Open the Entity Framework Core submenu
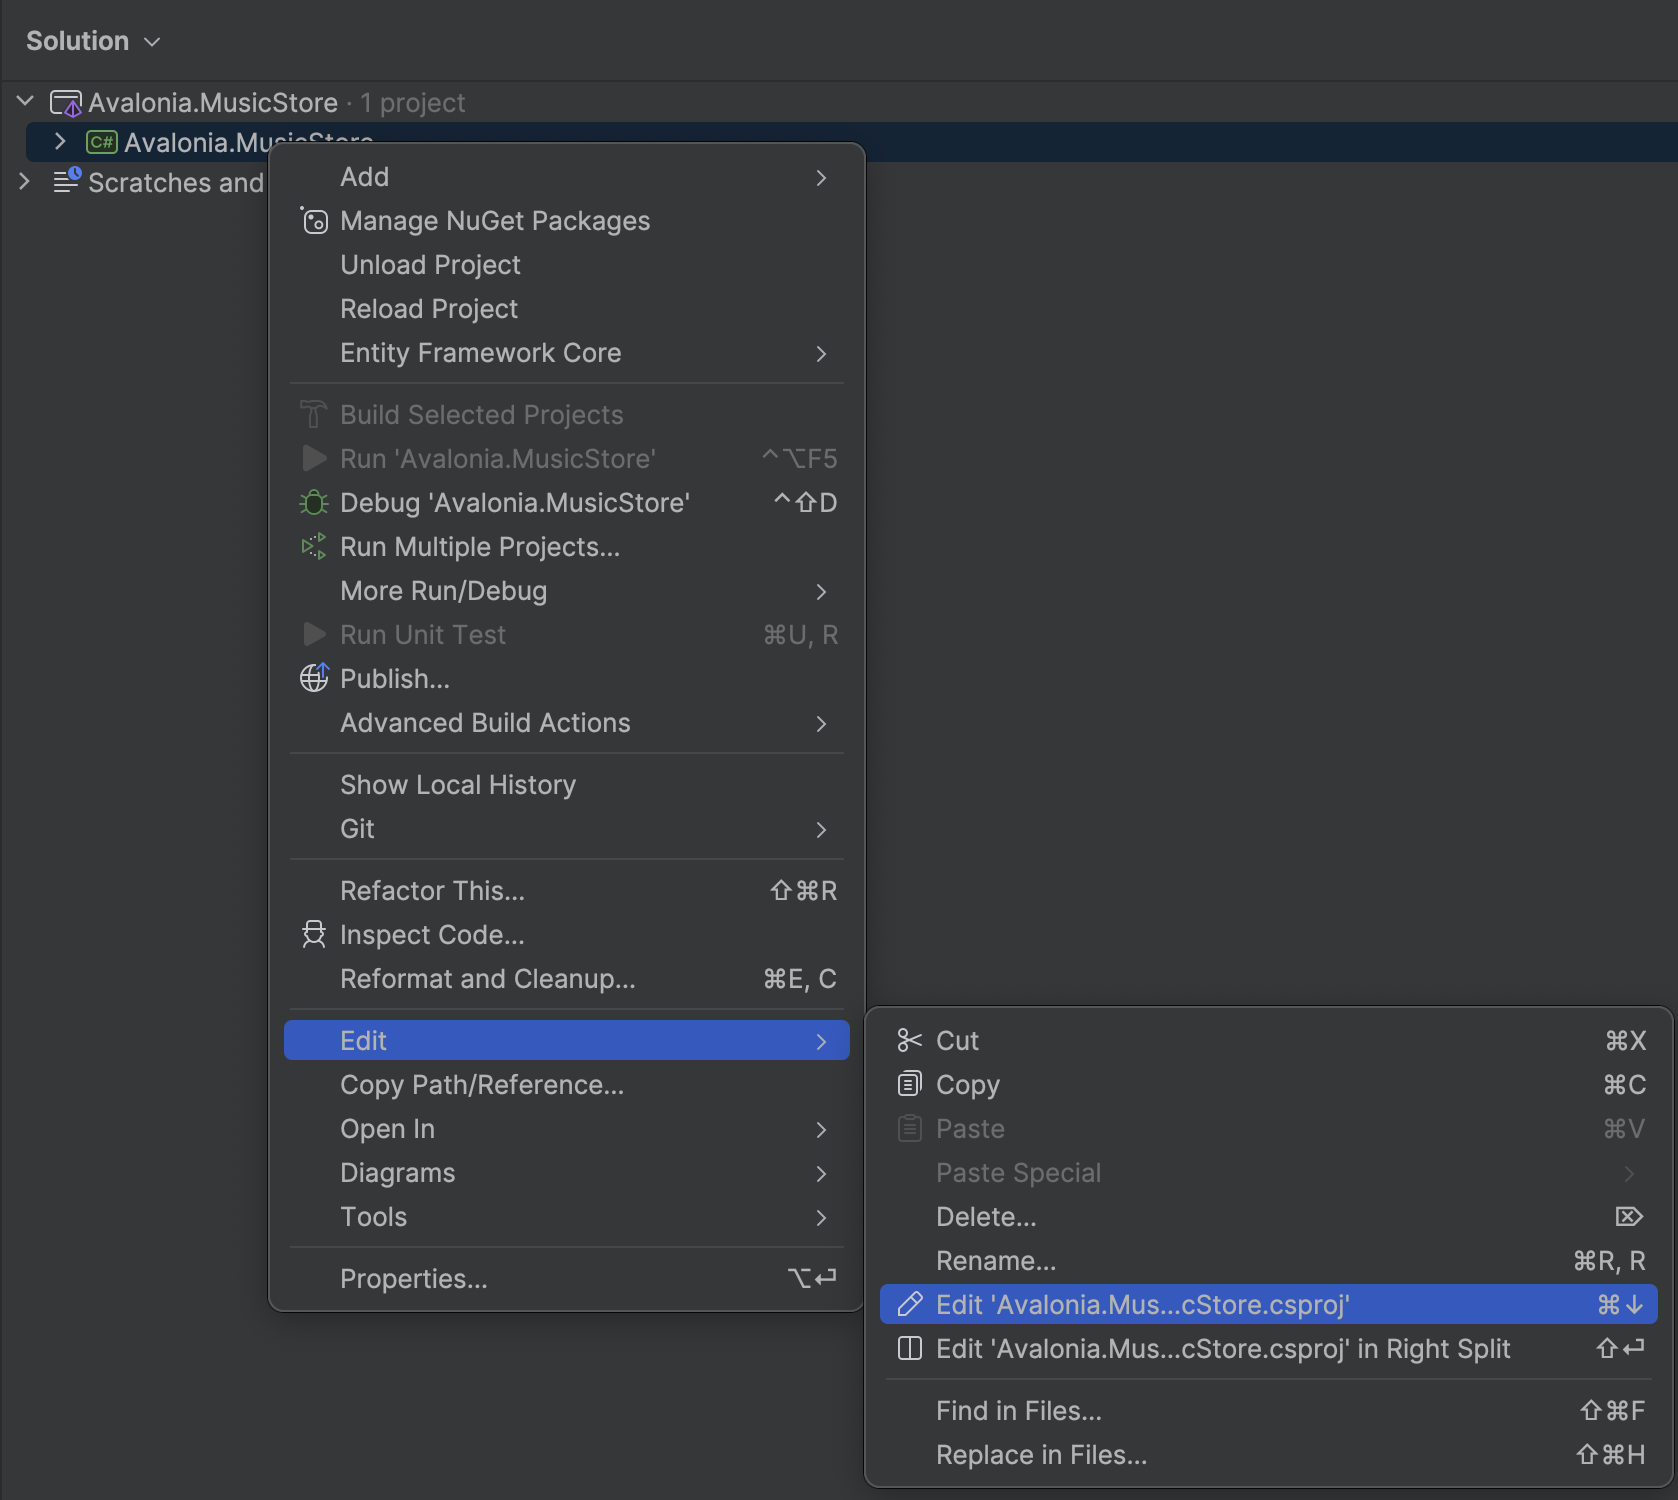This screenshot has width=1678, height=1500. tap(567, 353)
